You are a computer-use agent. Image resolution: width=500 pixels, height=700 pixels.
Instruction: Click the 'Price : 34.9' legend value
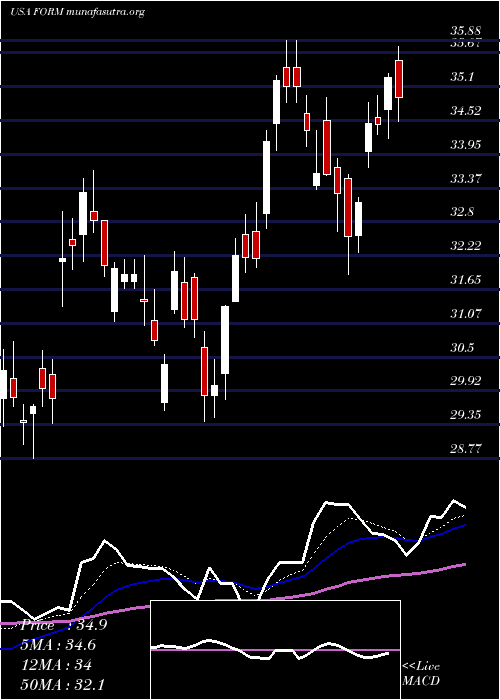point(63,625)
